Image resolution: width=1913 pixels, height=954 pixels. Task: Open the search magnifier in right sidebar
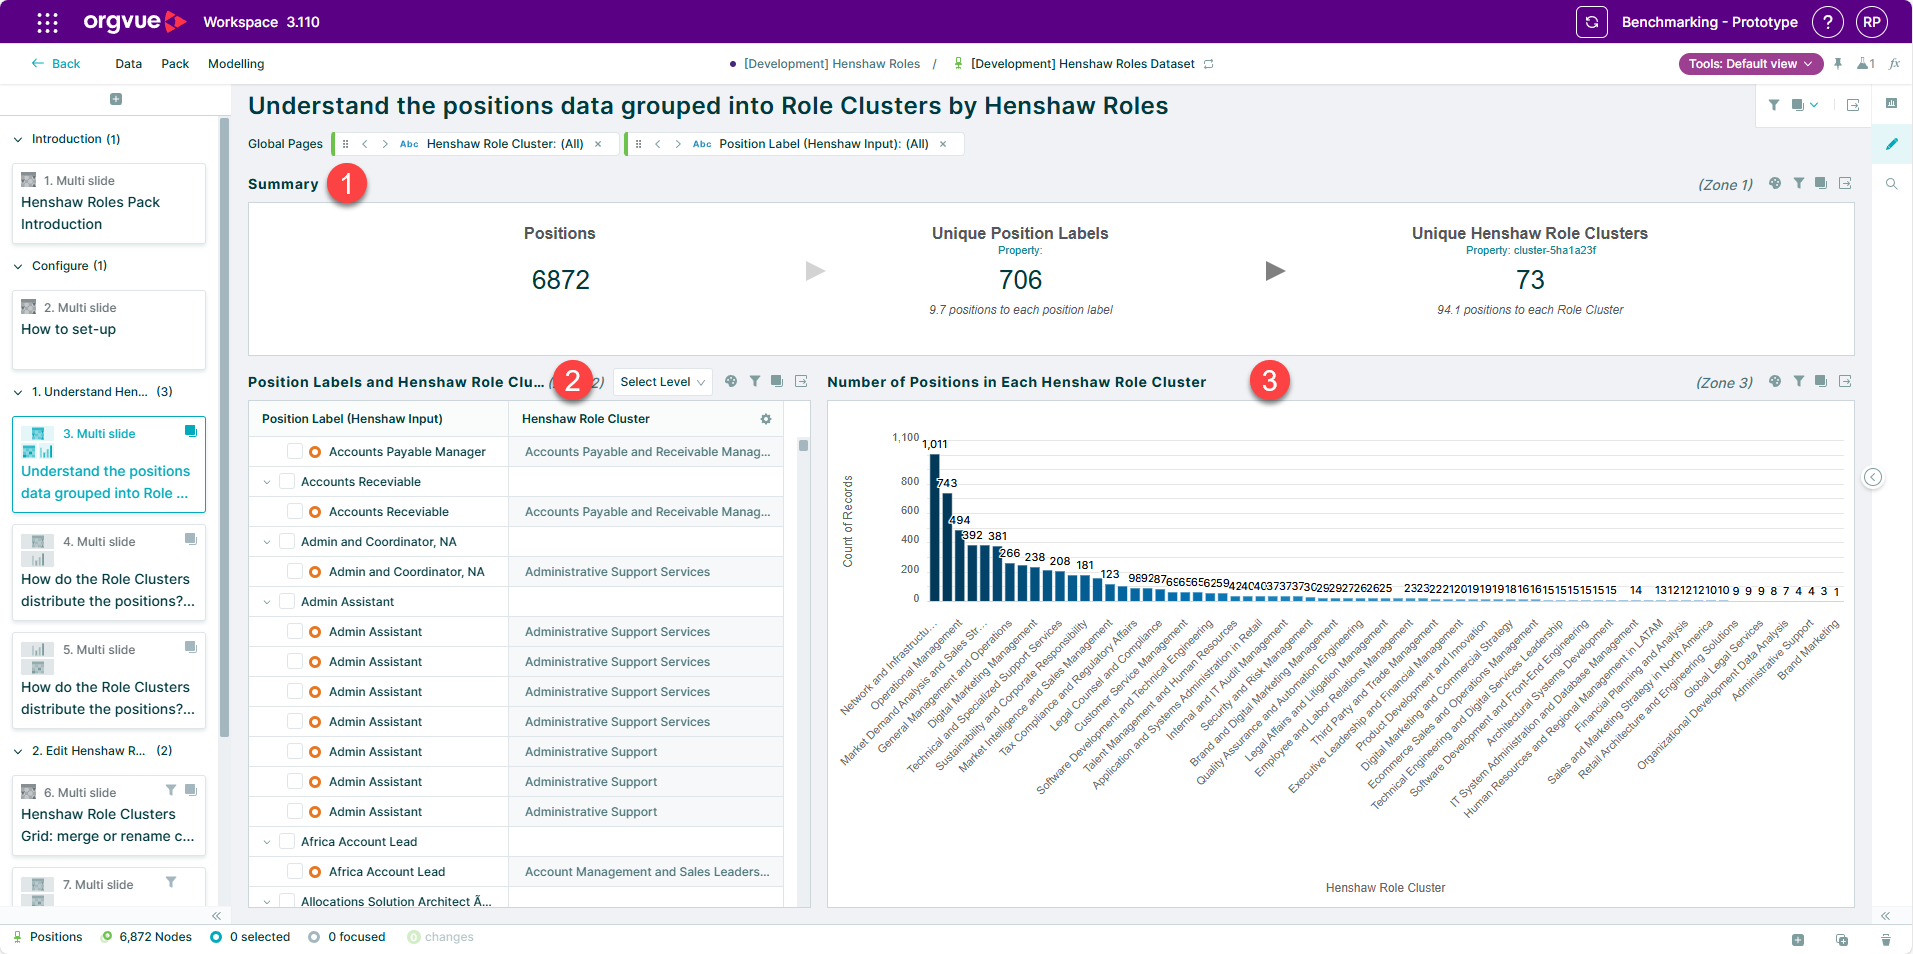pos(1892,184)
